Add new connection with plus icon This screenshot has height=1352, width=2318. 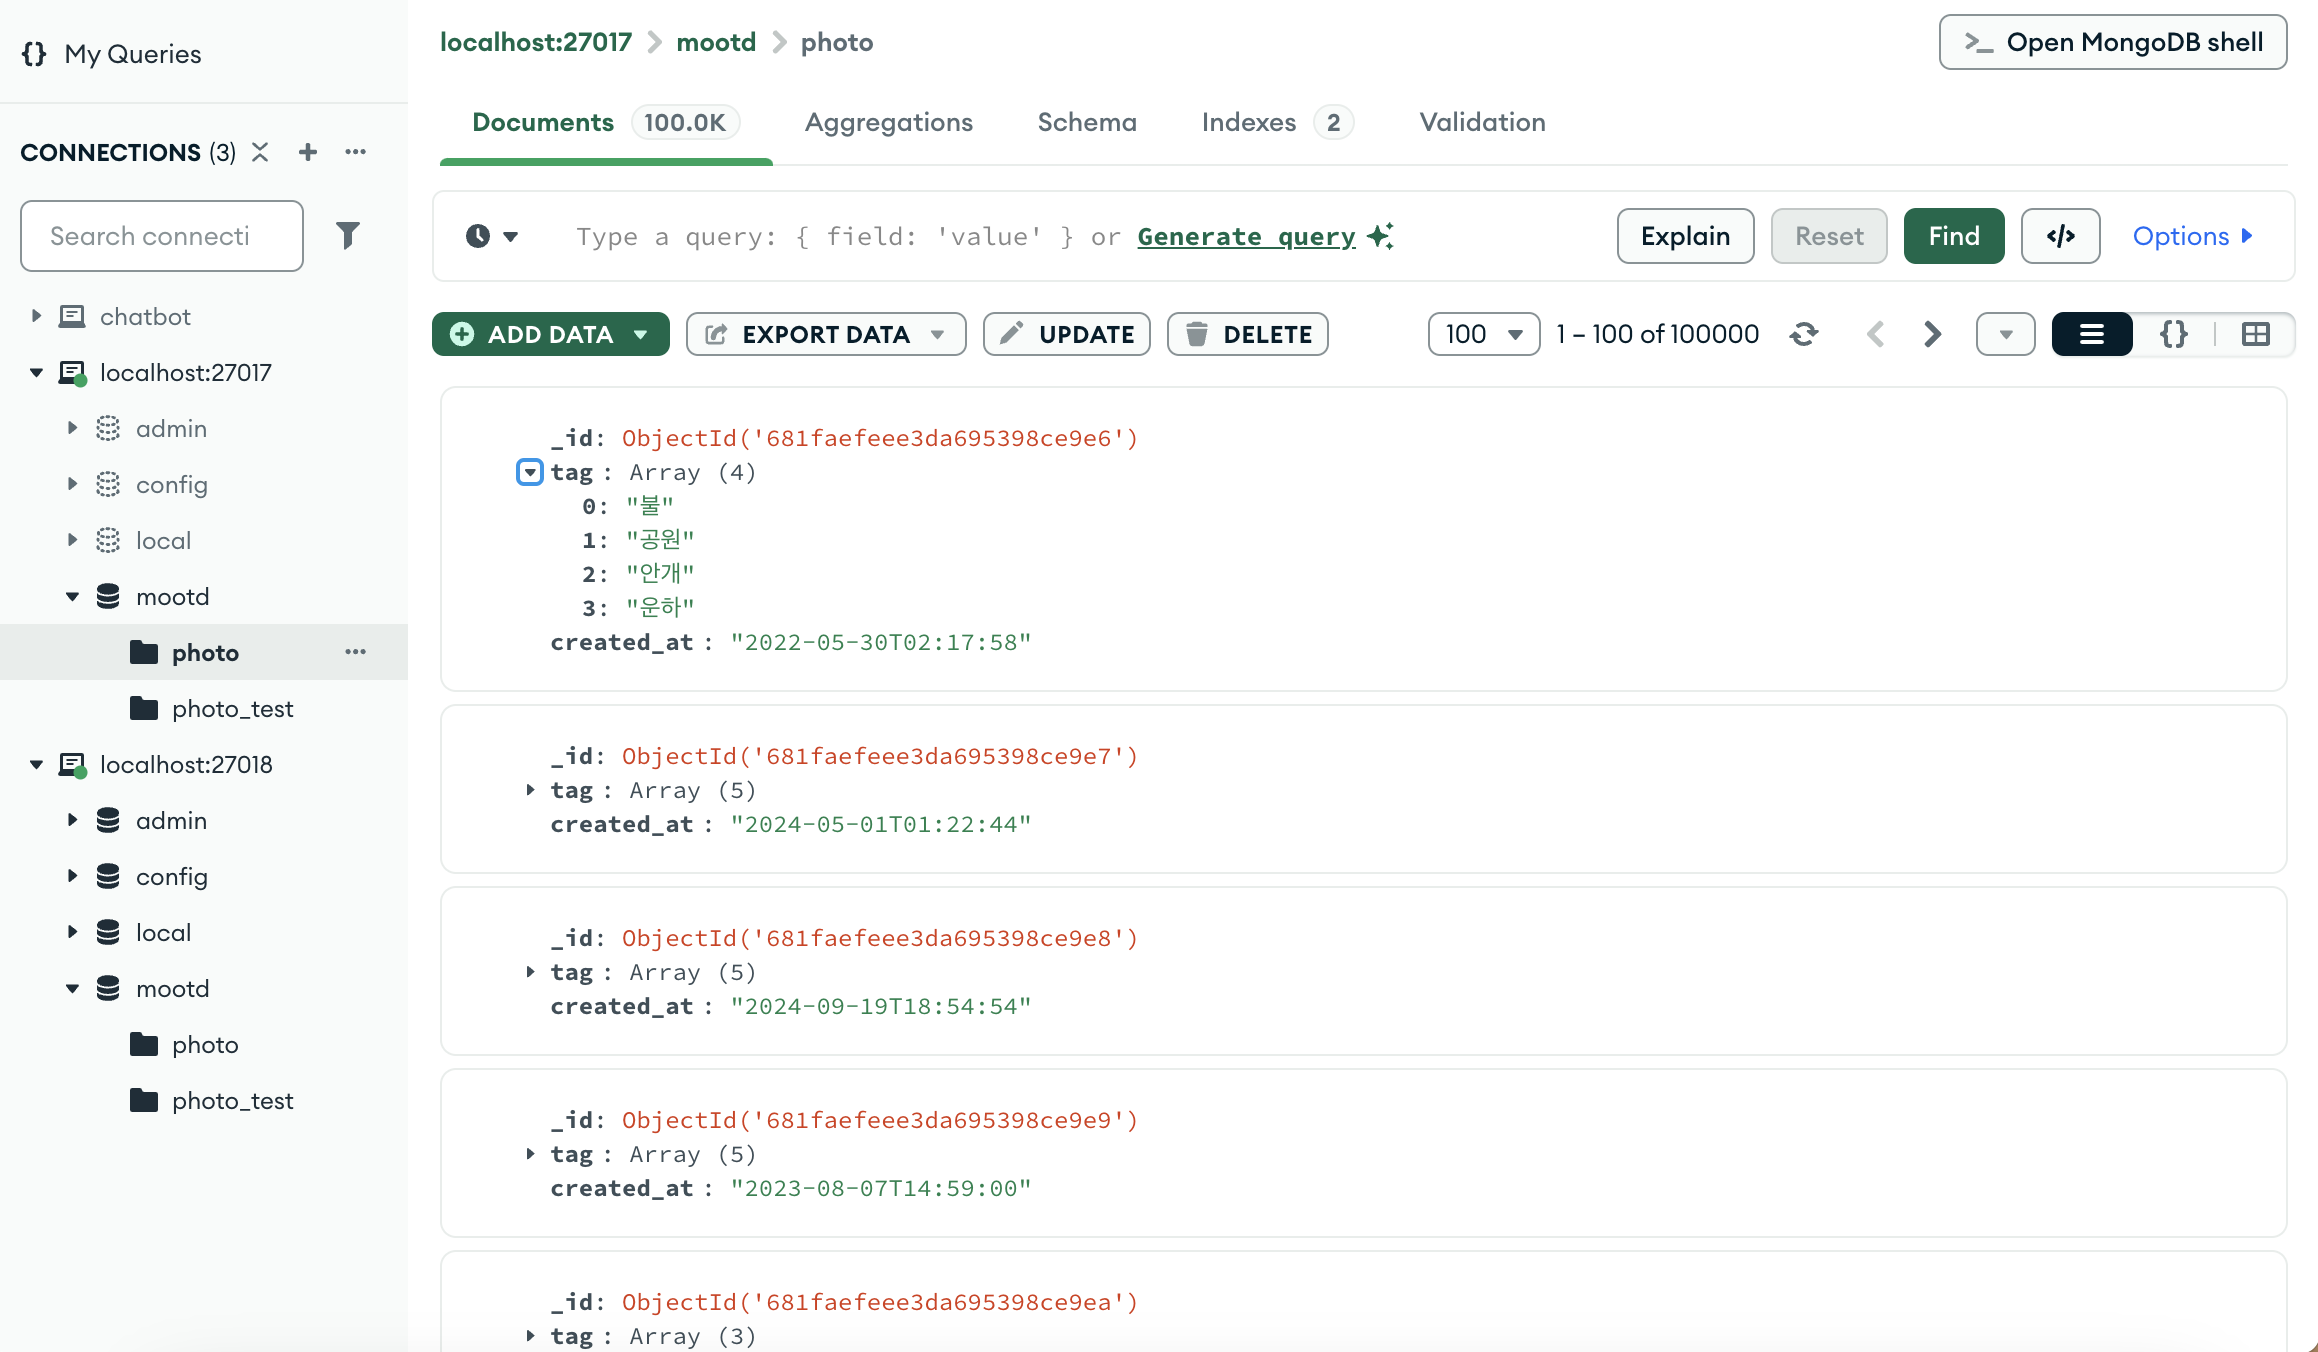pos(308,152)
